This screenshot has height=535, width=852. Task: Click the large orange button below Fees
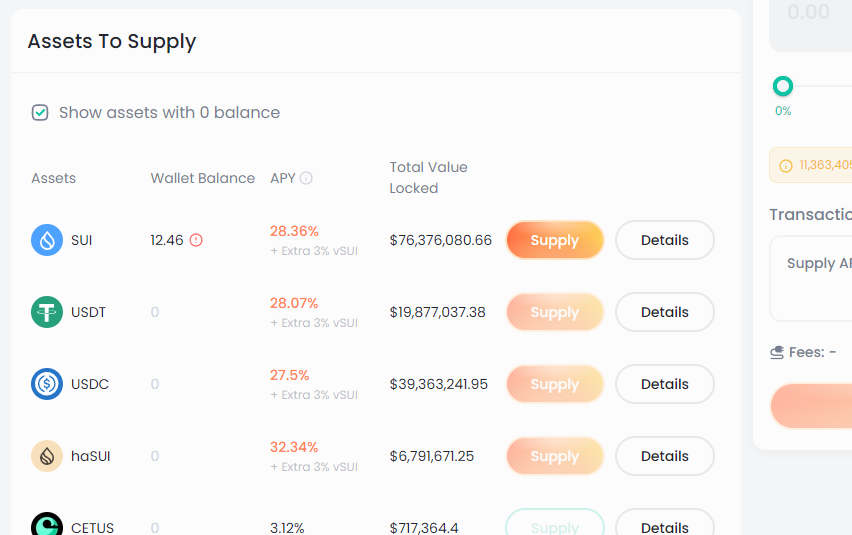click(x=811, y=406)
